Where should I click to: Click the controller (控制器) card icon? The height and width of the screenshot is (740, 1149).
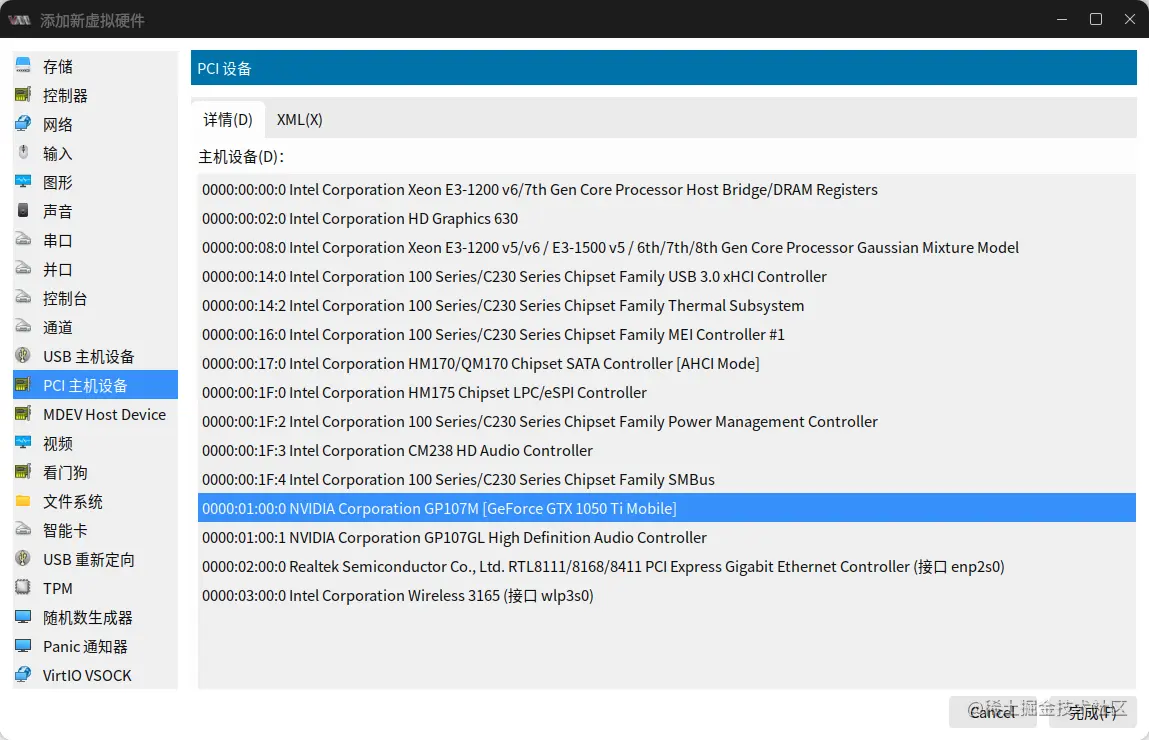pyautogui.click(x=23, y=95)
